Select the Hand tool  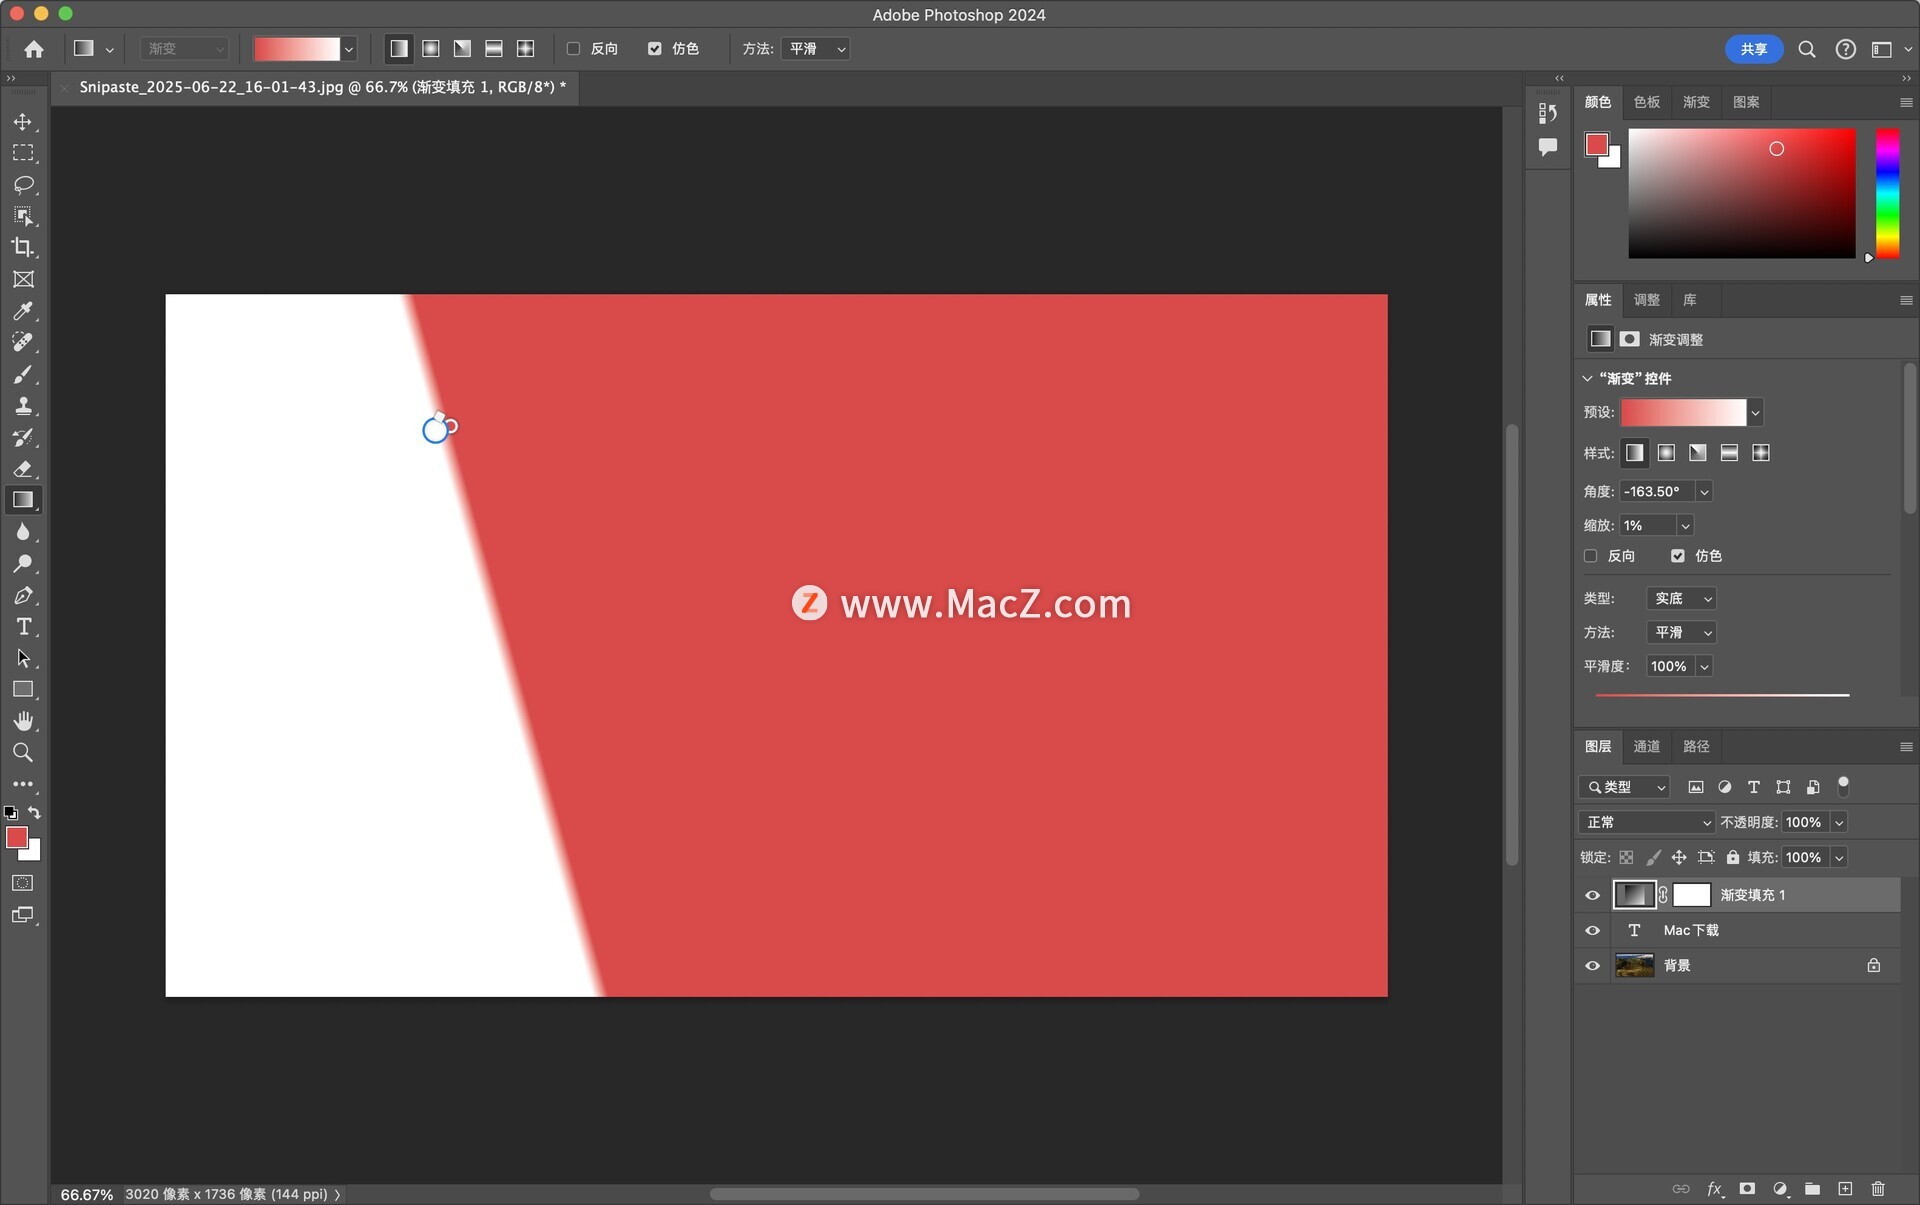coord(23,721)
